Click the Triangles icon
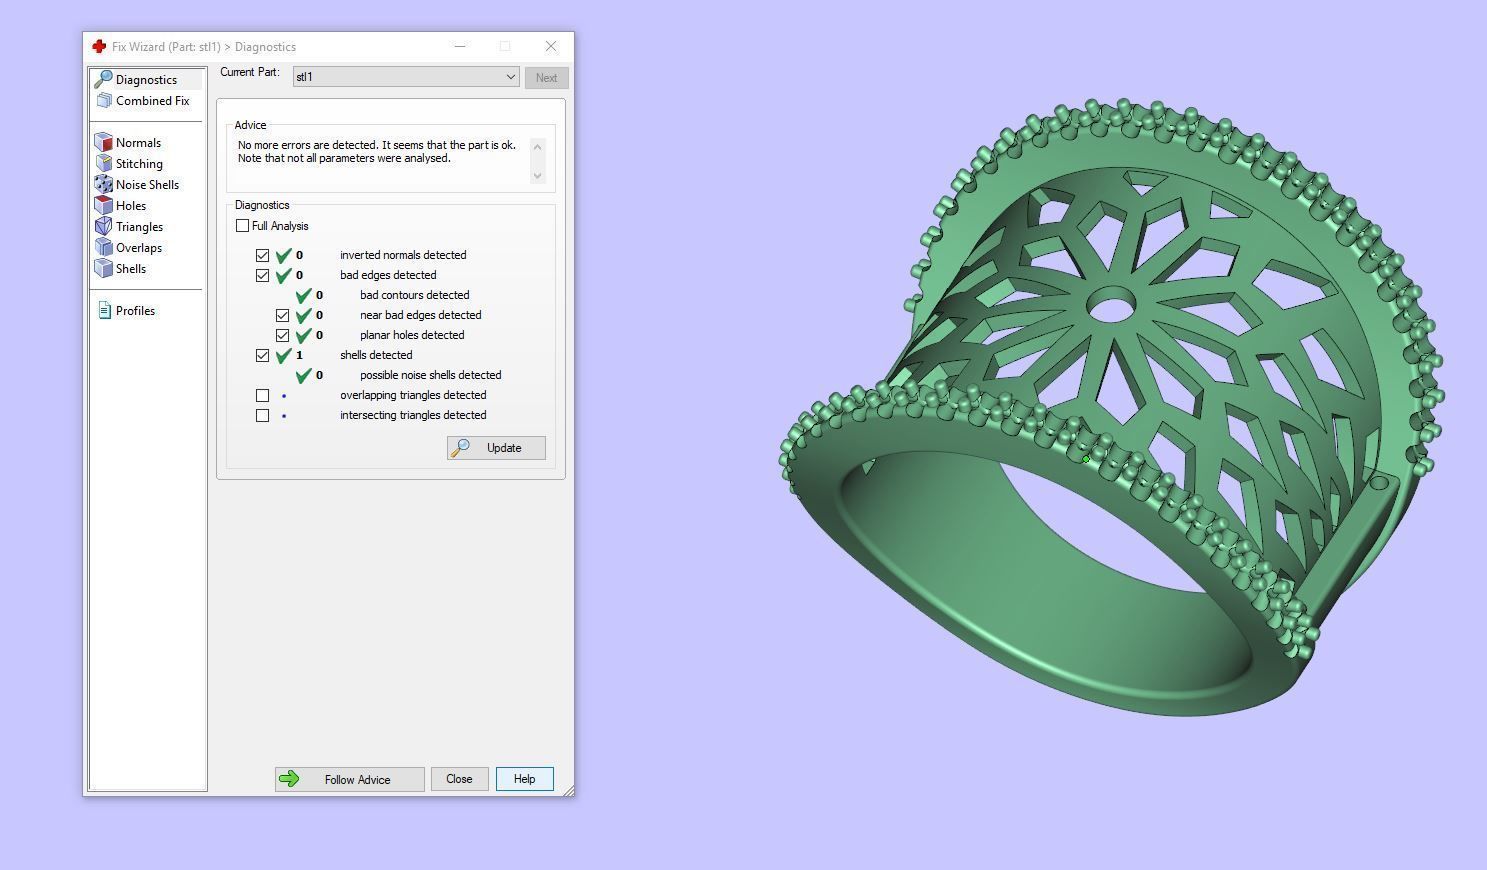 coord(103,226)
